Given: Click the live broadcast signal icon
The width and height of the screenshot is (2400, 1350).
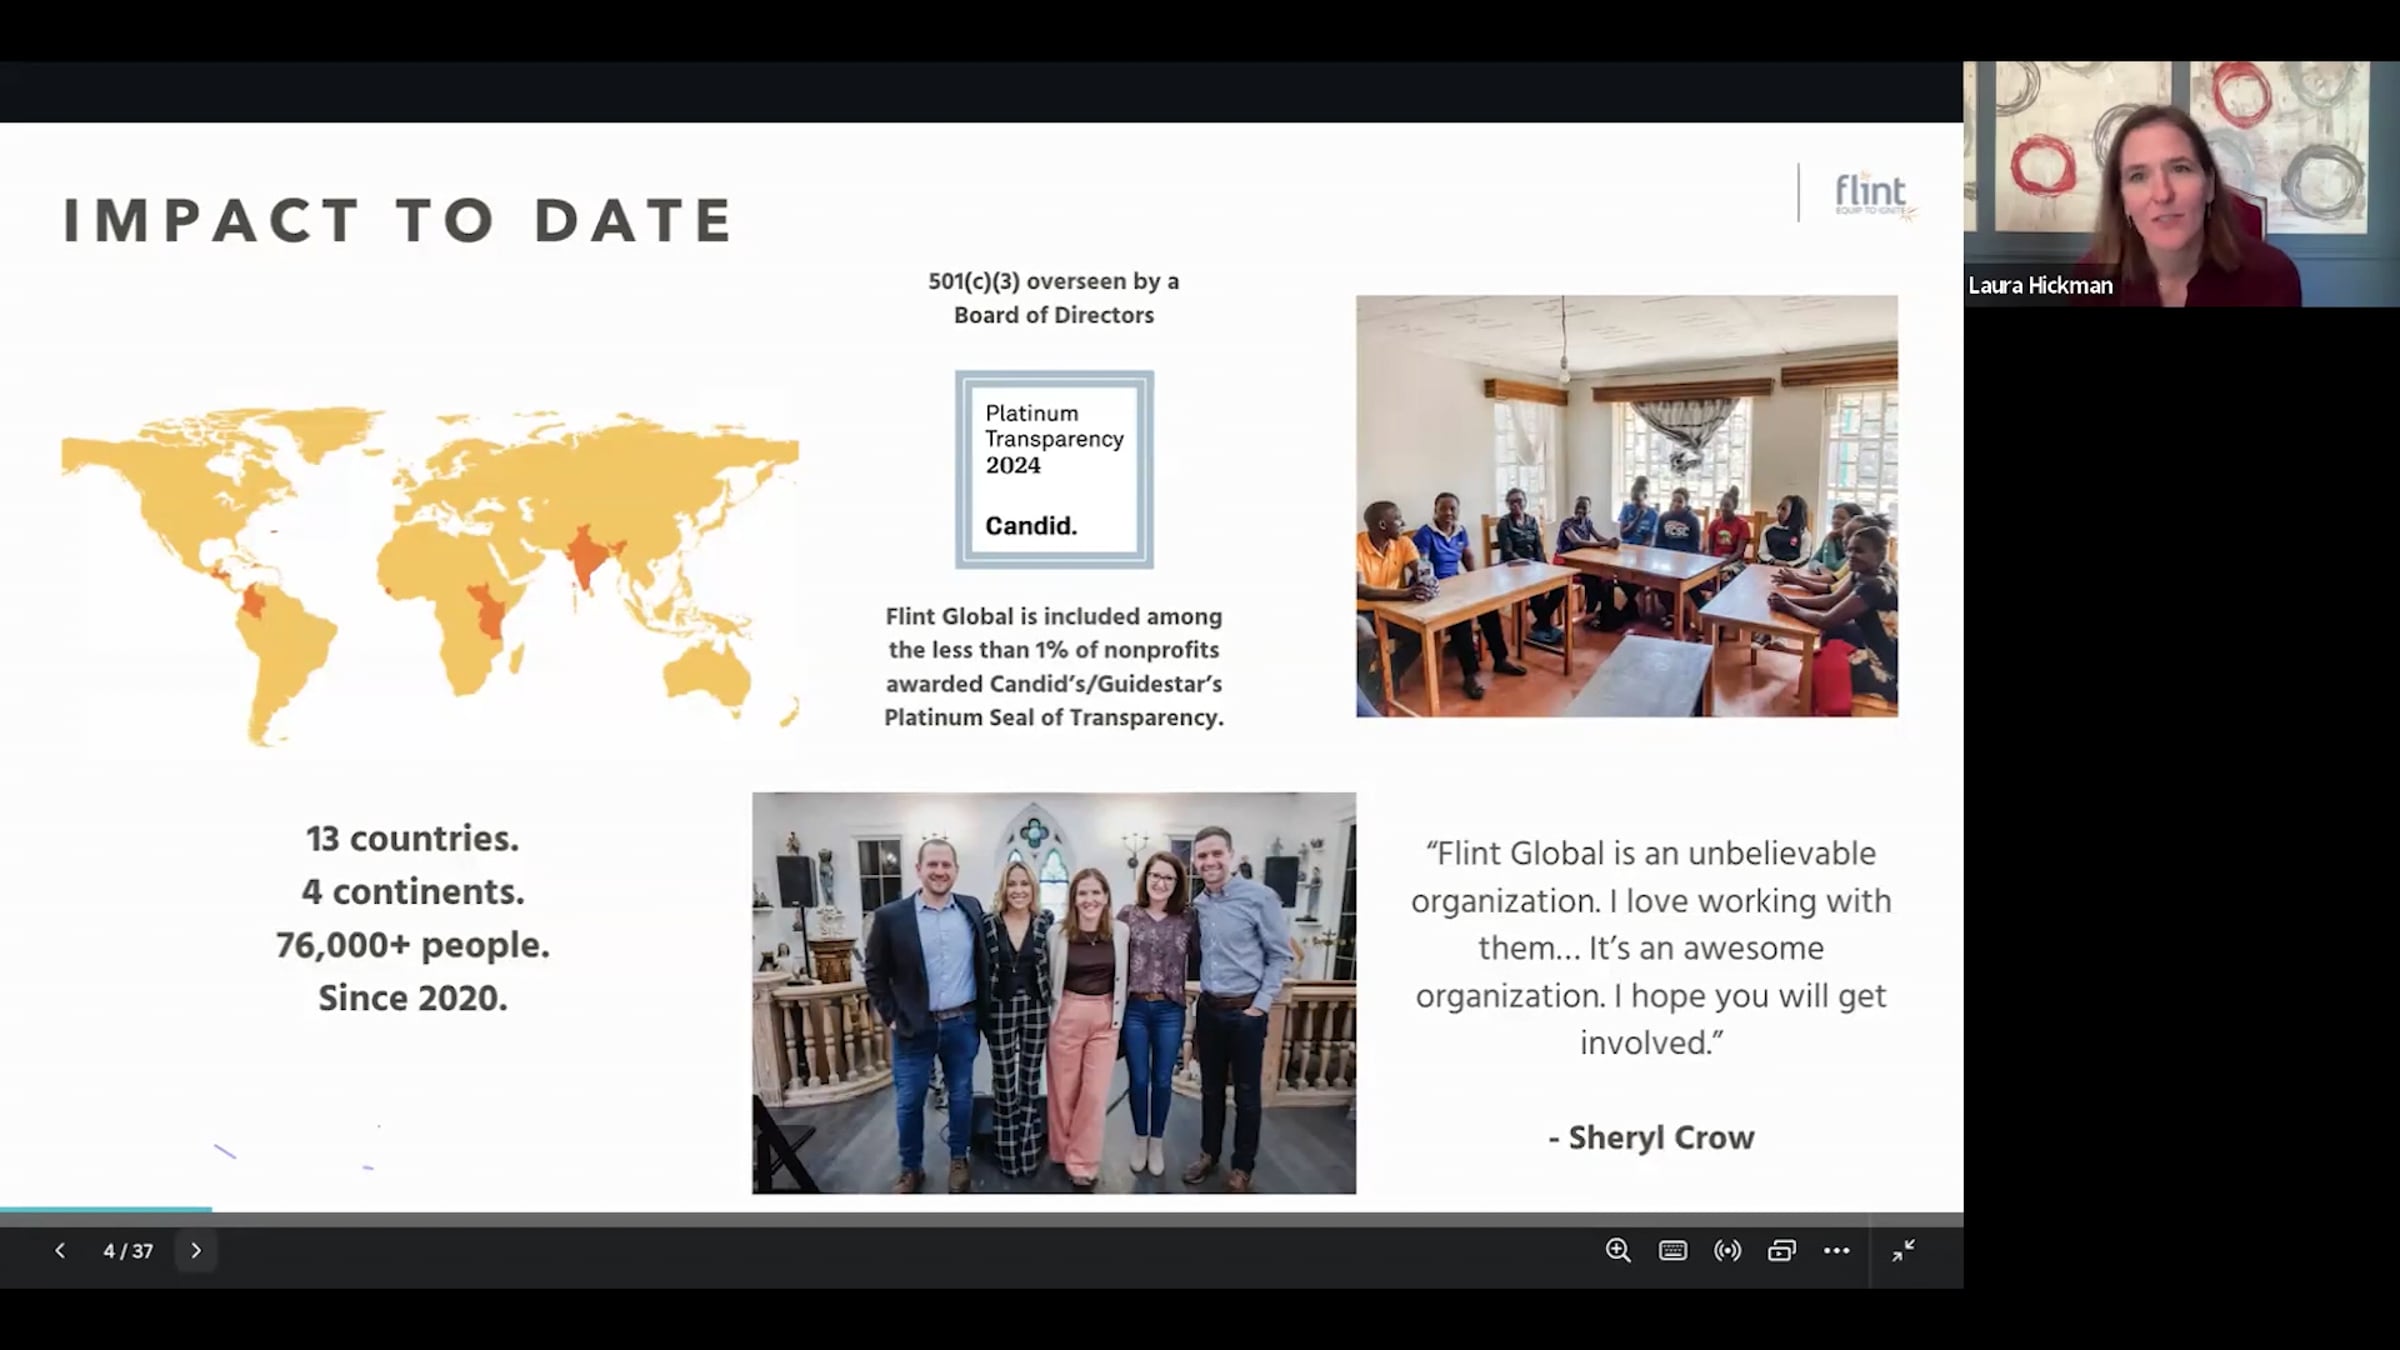Looking at the screenshot, I should point(1727,1250).
